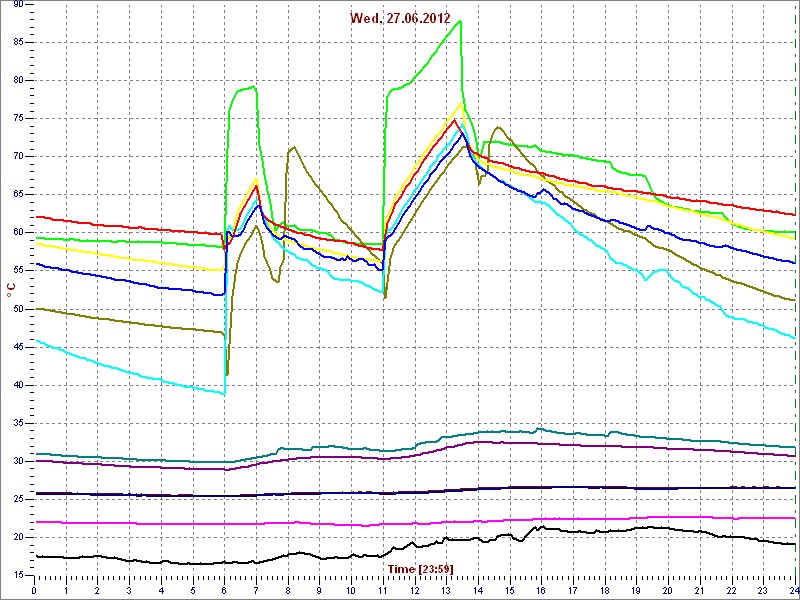Click hour 14 on the time axis
The width and height of the screenshot is (800, 600).
pyautogui.click(x=479, y=589)
